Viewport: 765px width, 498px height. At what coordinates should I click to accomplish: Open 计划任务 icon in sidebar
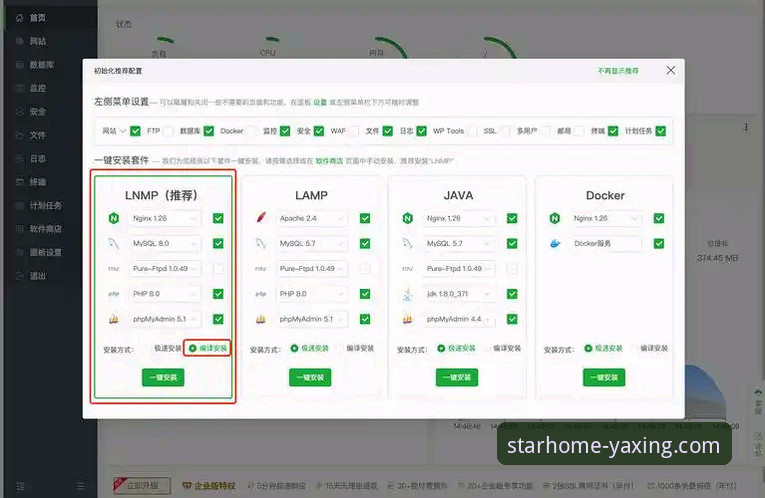click(x=20, y=205)
